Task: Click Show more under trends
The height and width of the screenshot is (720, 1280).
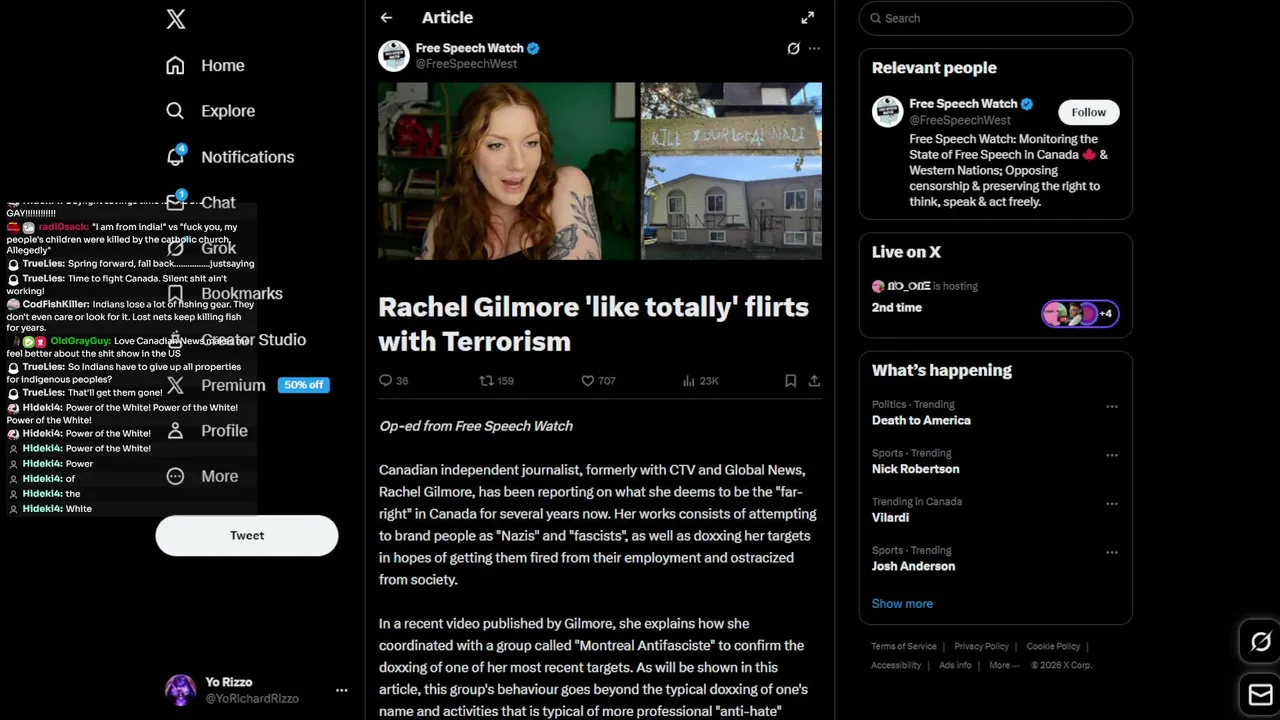Action: [902, 604]
